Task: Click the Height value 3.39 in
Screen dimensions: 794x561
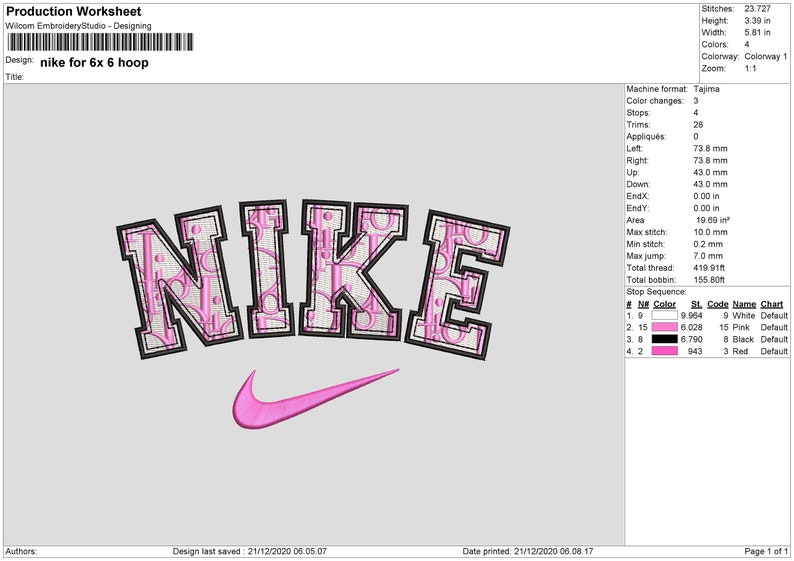Action: 758,21
